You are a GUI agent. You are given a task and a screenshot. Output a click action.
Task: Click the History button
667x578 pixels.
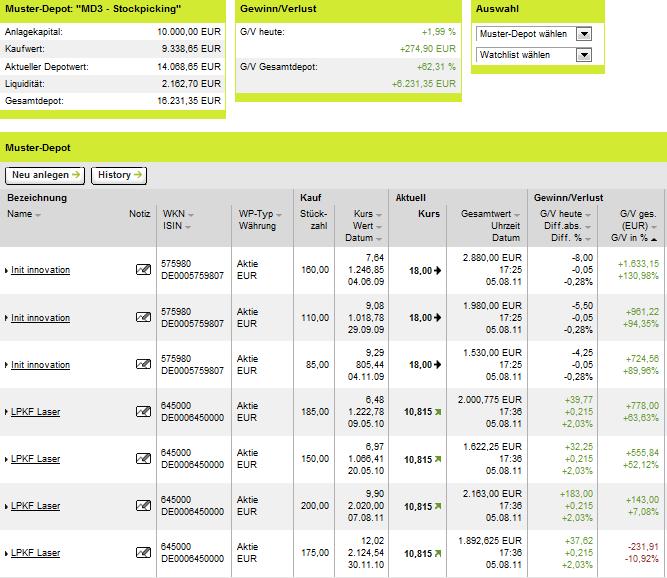coord(119,175)
